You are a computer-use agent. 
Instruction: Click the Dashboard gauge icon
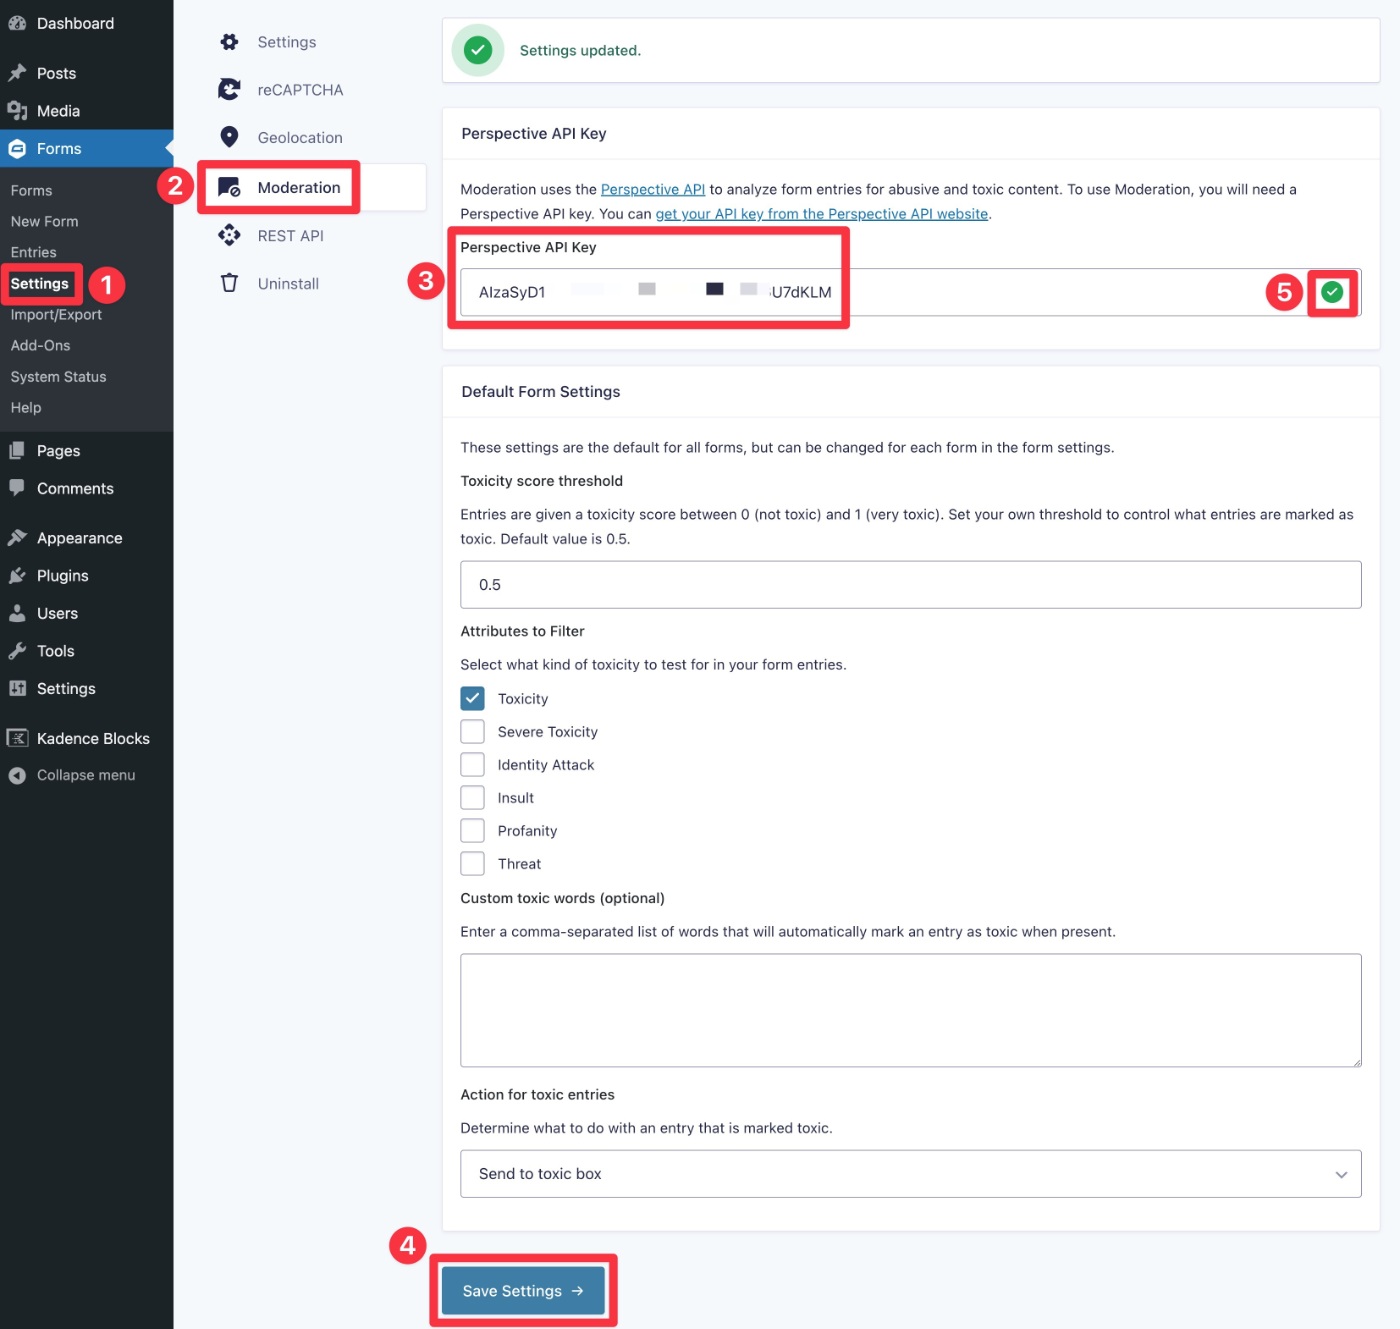(x=17, y=23)
